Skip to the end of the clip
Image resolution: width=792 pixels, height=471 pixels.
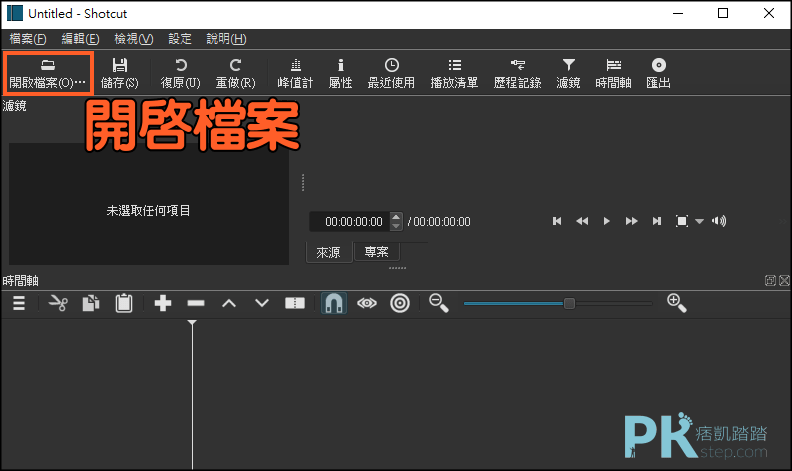point(657,221)
